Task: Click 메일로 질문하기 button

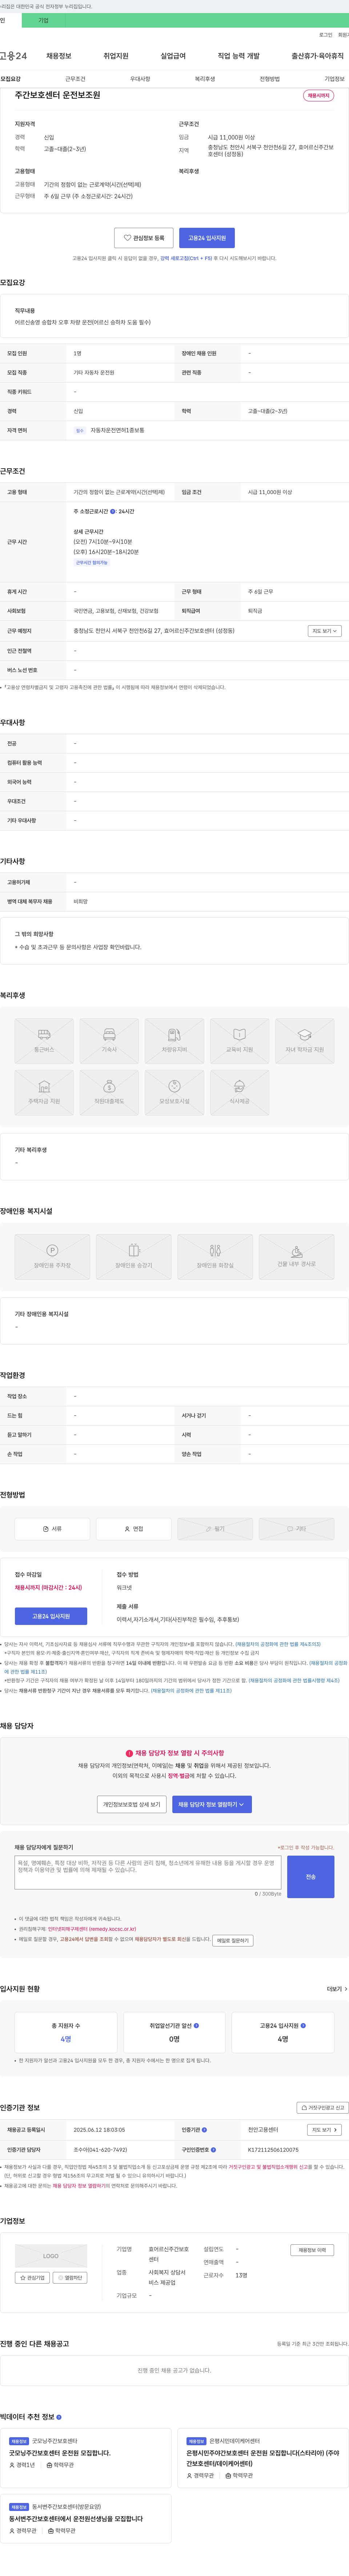Action: click(x=233, y=1941)
